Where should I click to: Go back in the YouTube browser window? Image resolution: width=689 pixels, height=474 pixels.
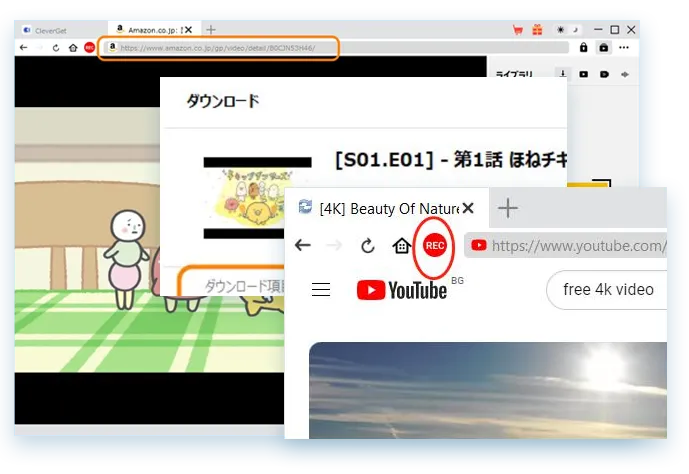[303, 245]
